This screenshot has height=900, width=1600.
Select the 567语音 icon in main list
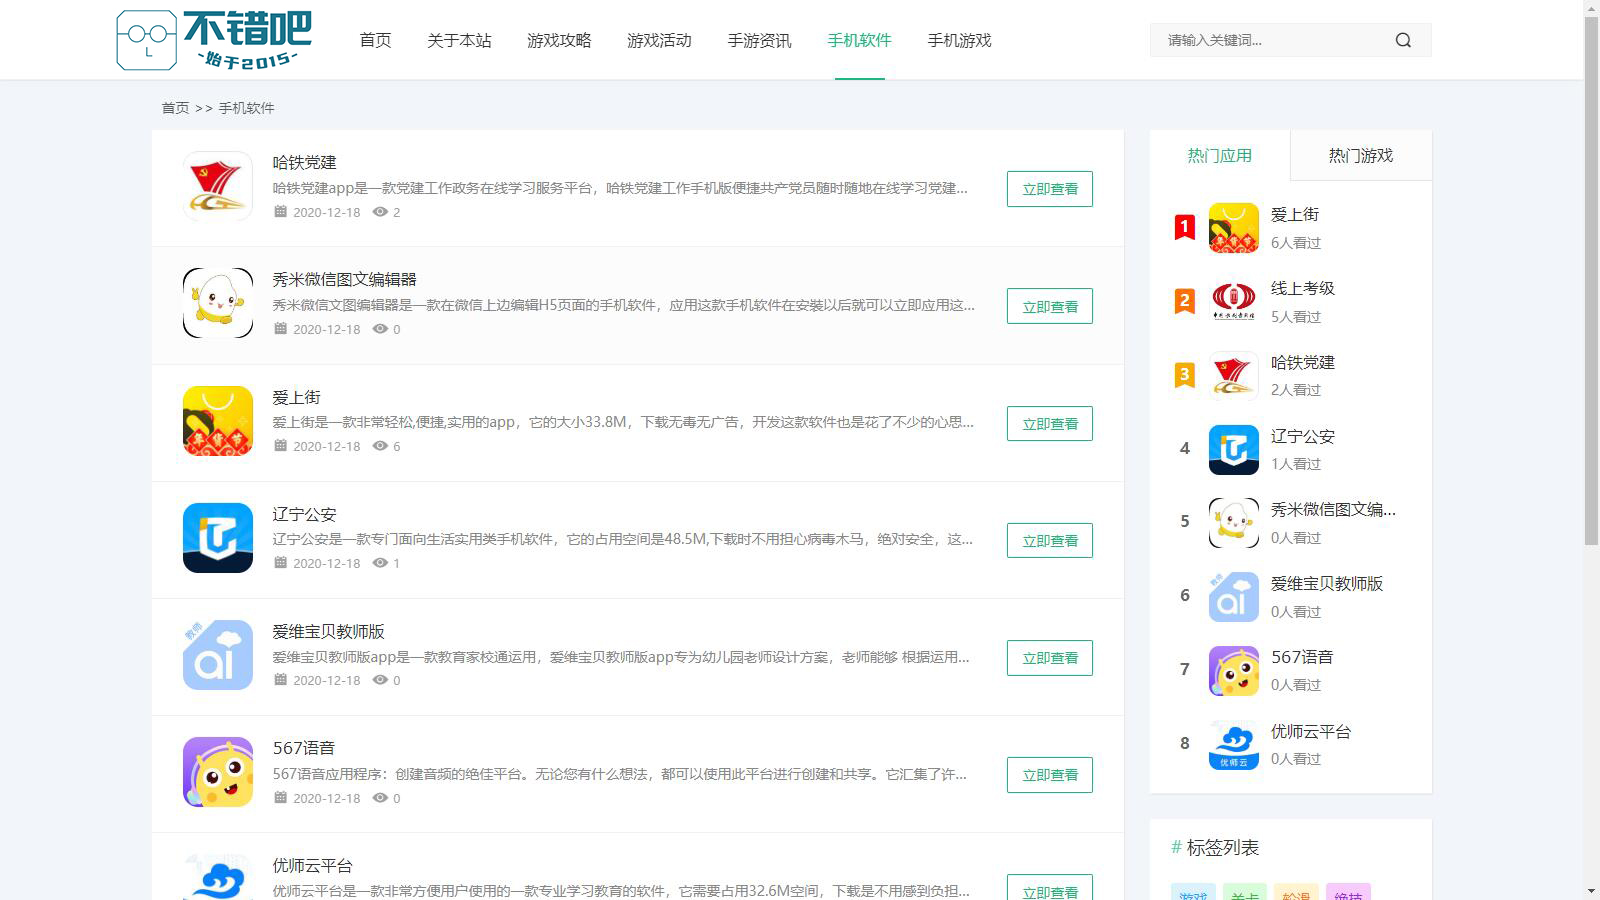pos(218,772)
